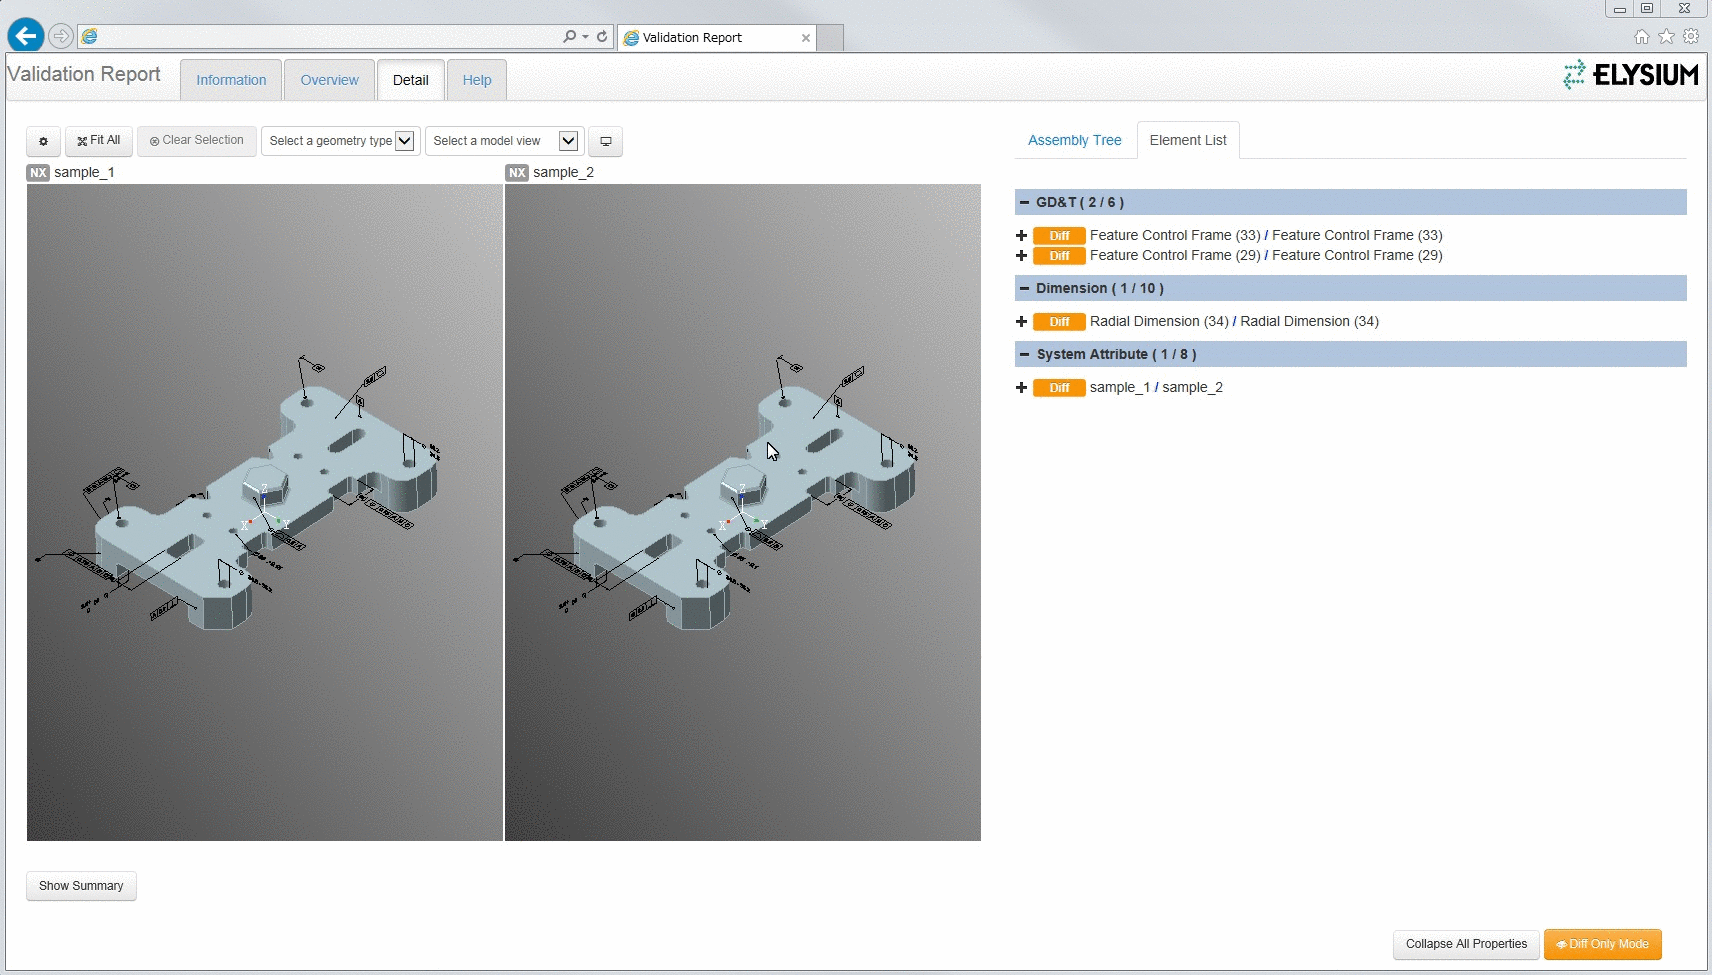Viewport: 1712px width, 975px height.
Task: Select the Detail tab
Action: pos(410,80)
